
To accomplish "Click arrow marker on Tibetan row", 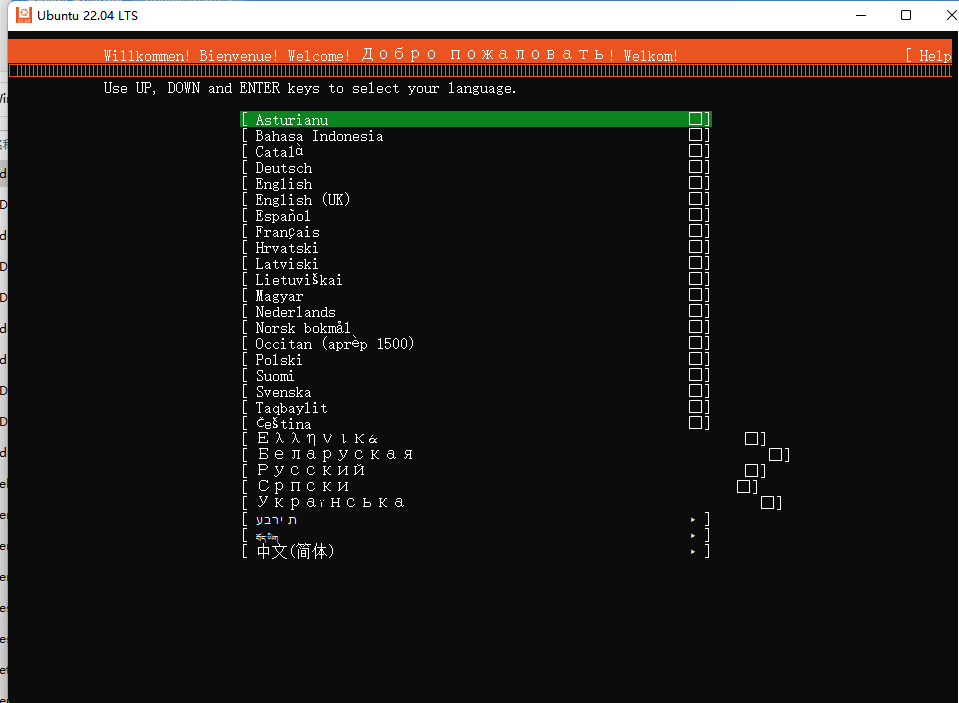I will (x=693, y=535).
